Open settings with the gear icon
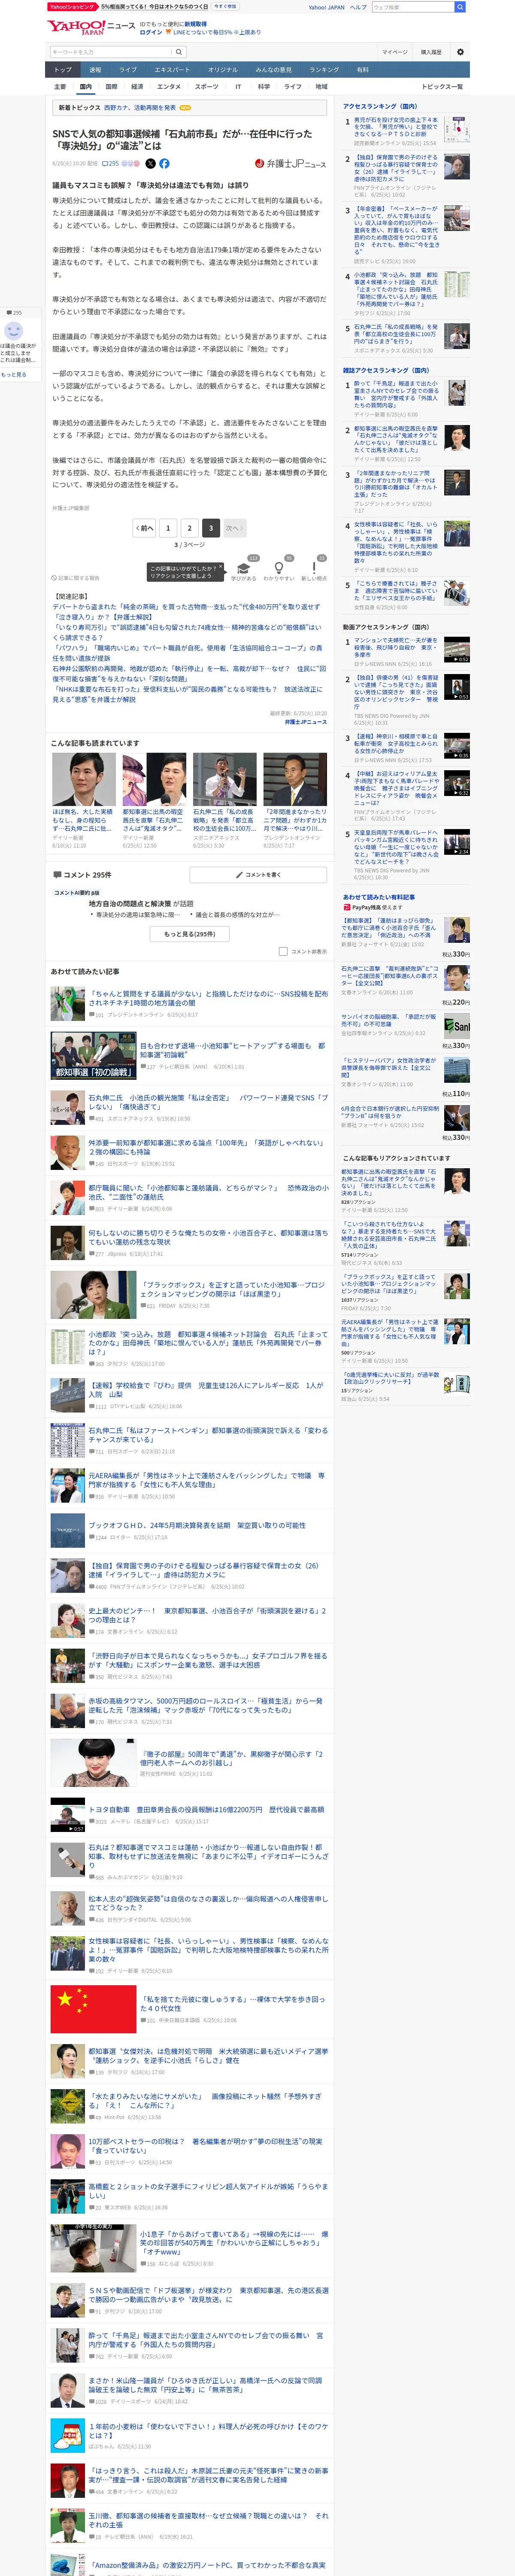 (460, 52)
